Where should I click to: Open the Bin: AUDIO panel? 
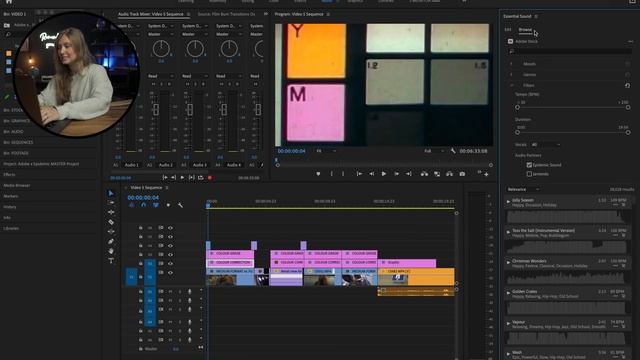tap(13, 132)
